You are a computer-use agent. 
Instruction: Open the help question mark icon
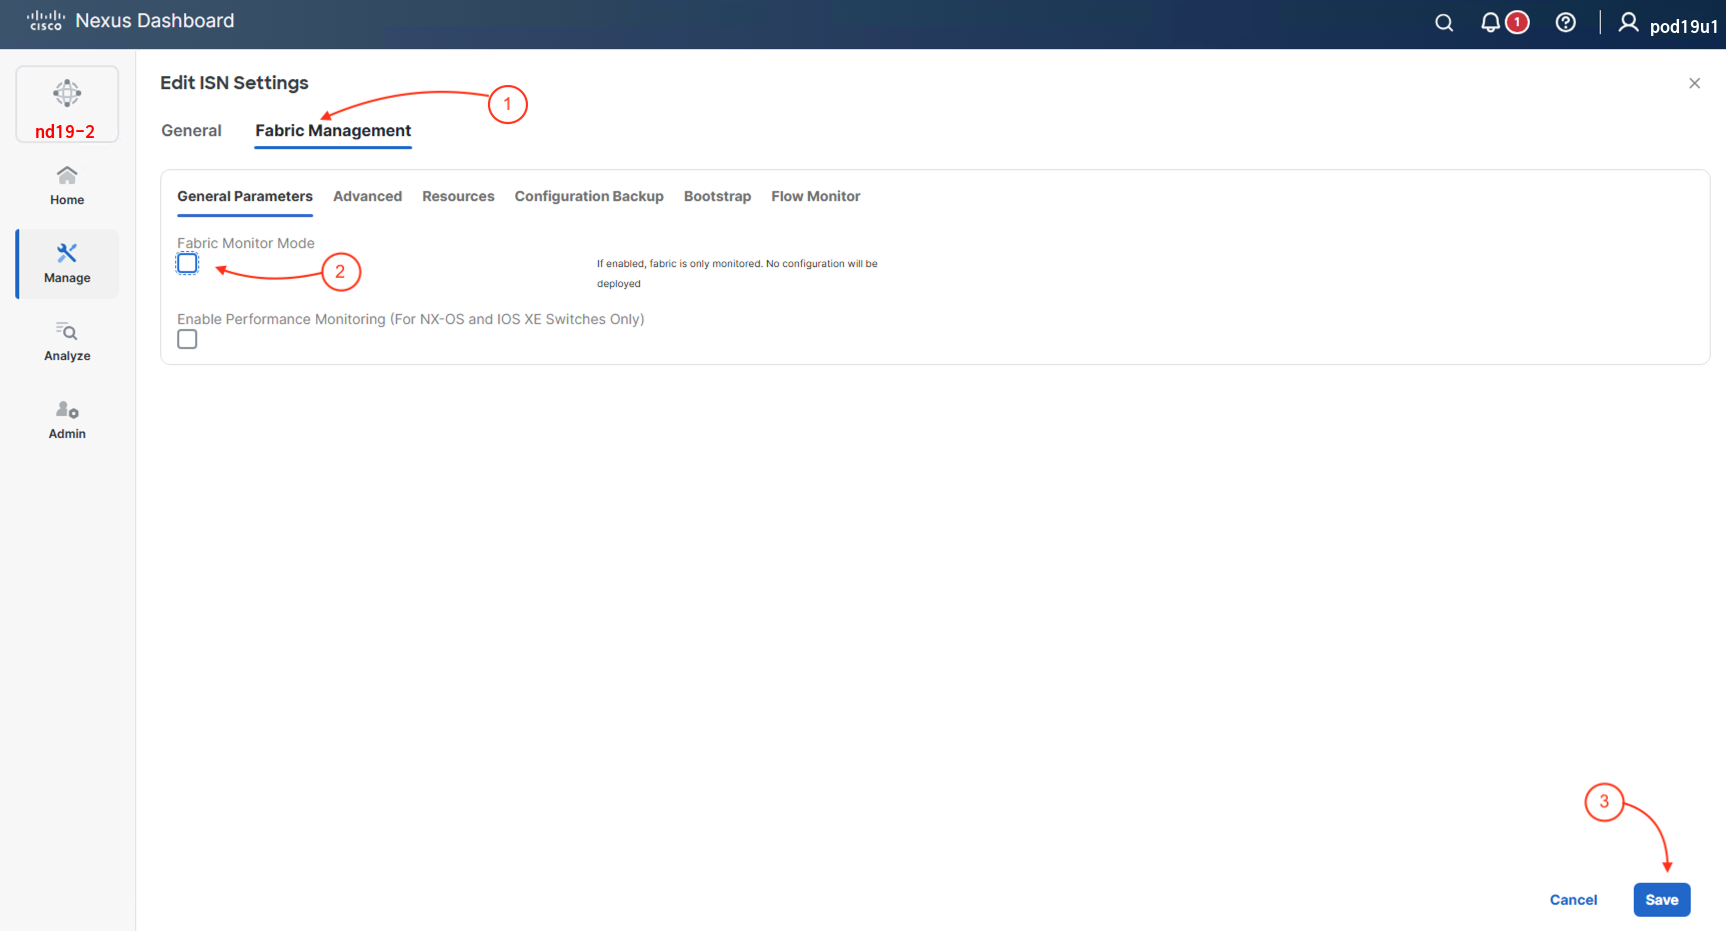point(1565,23)
